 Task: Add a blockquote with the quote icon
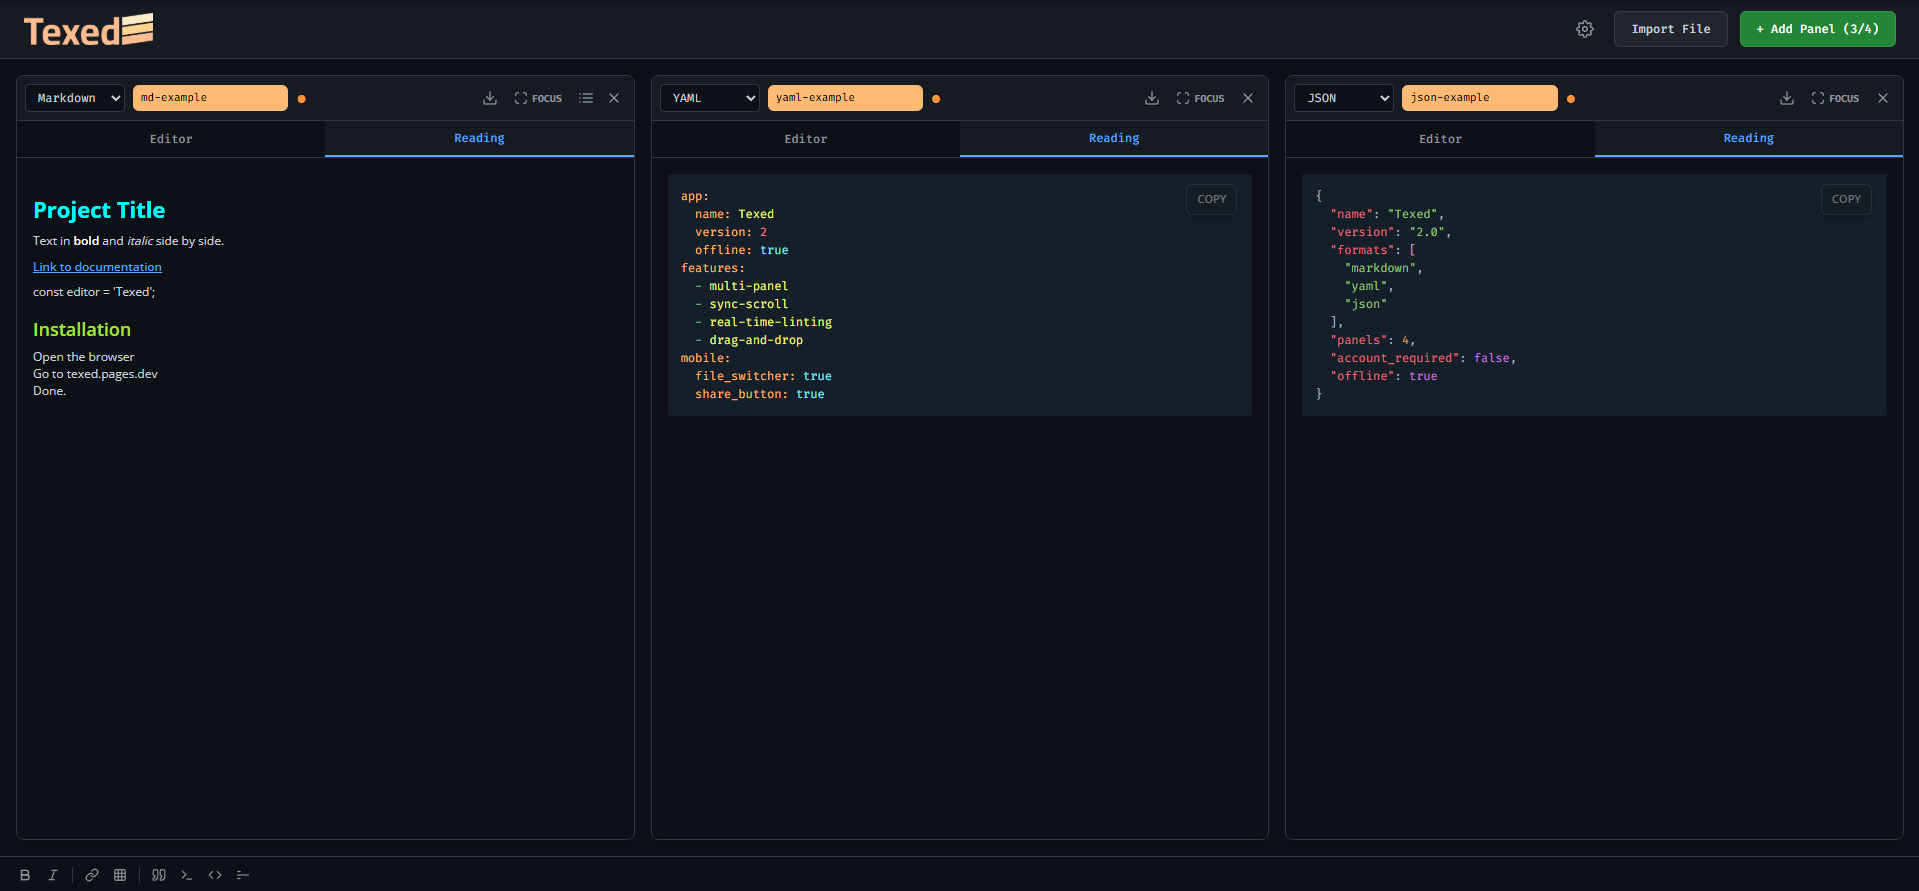[x=159, y=875]
